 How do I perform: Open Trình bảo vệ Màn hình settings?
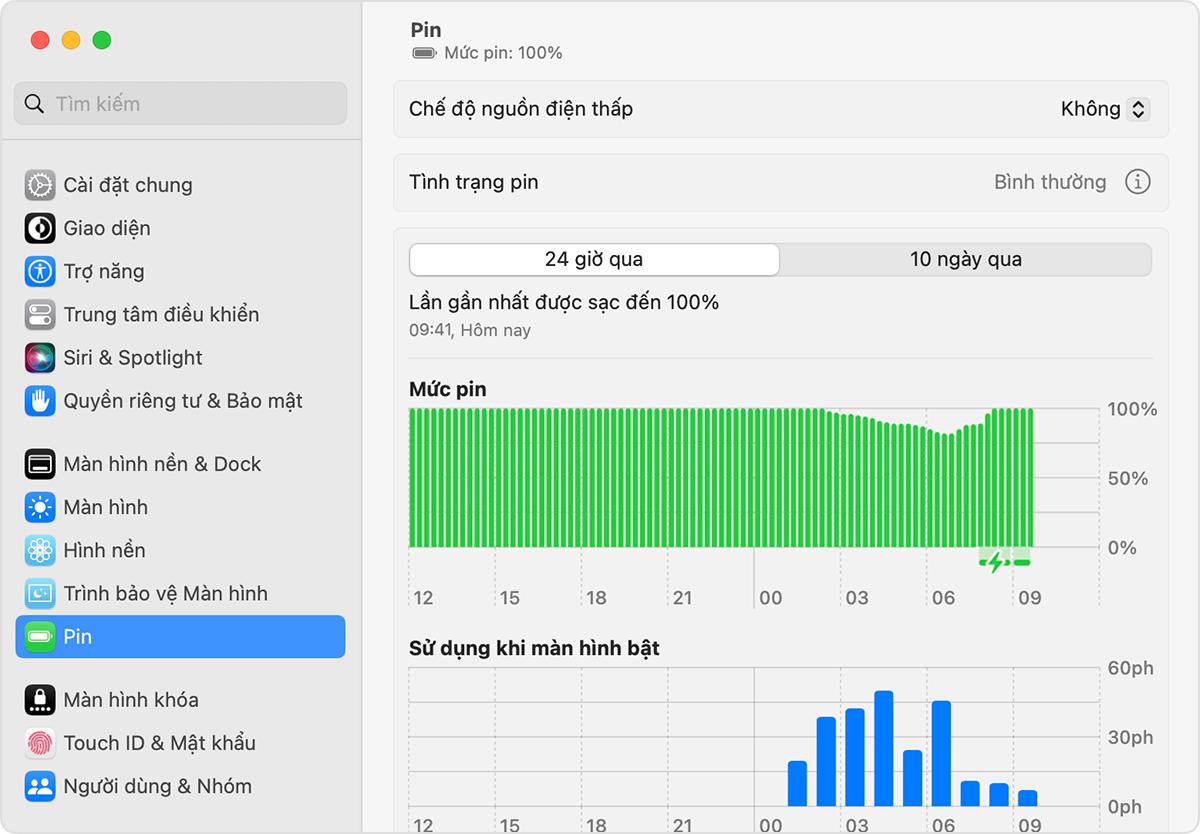point(165,593)
